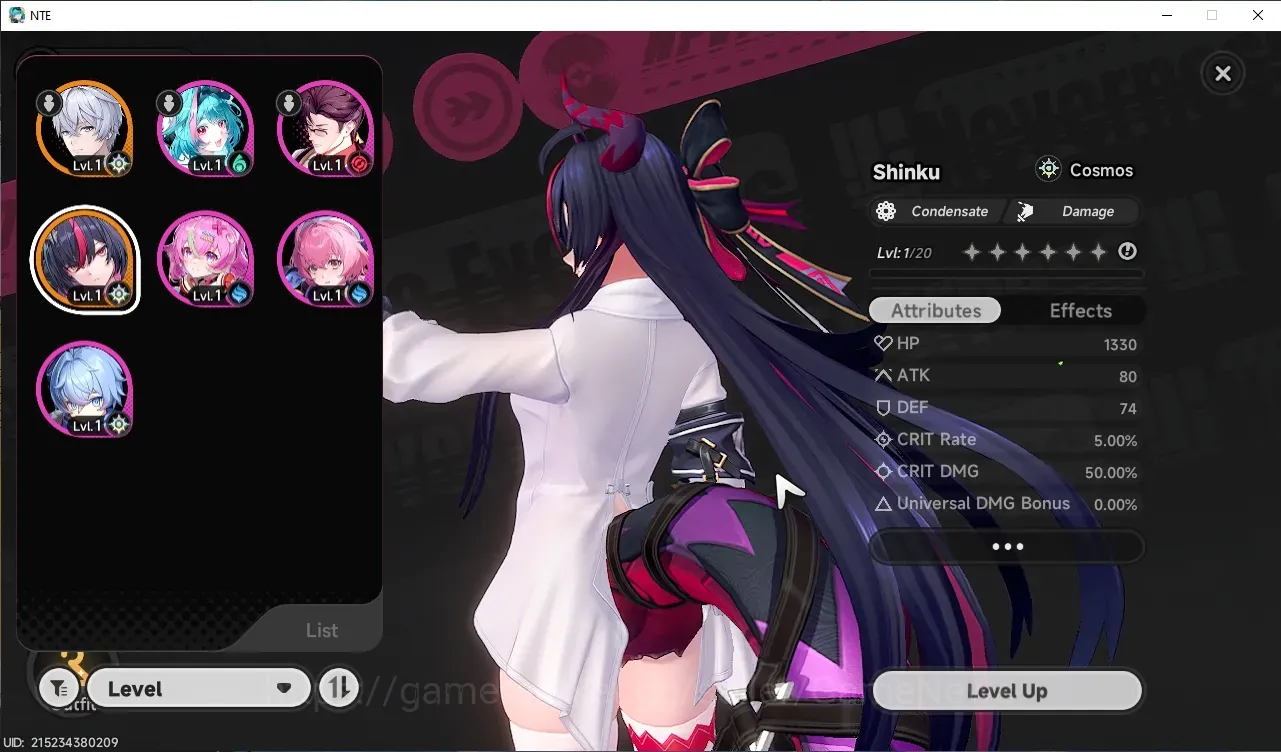1281x752 pixels.
Task: Close the character panel with X
Action: pyautogui.click(x=1222, y=73)
